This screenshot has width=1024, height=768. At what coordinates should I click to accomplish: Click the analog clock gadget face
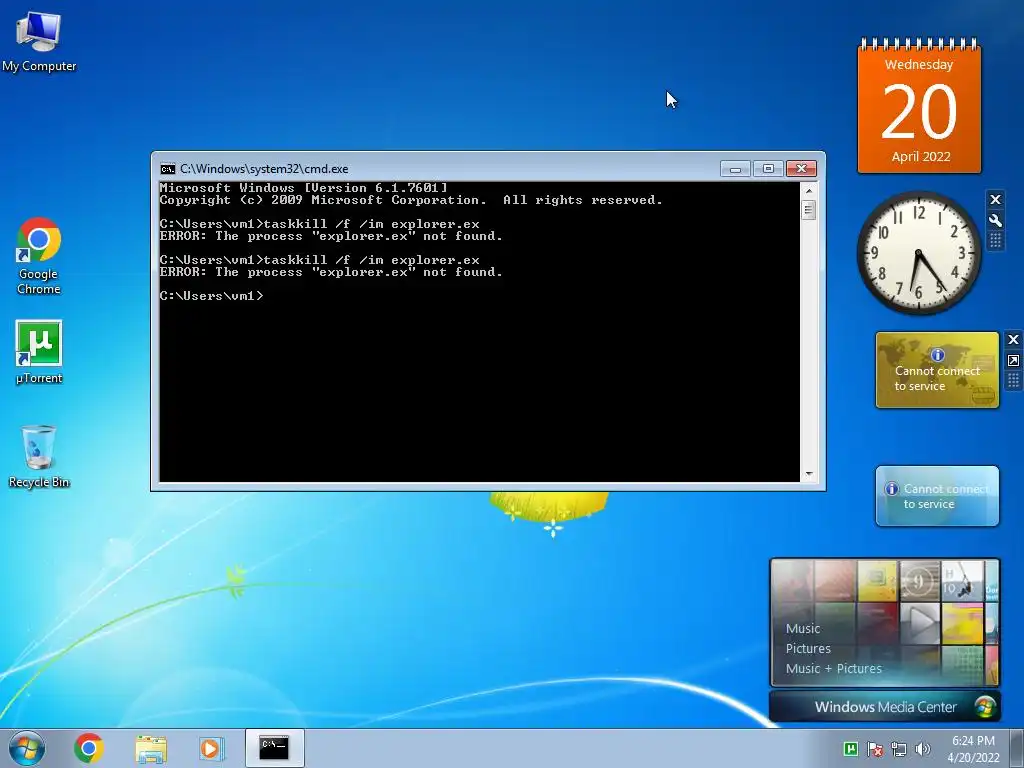click(918, 253)
